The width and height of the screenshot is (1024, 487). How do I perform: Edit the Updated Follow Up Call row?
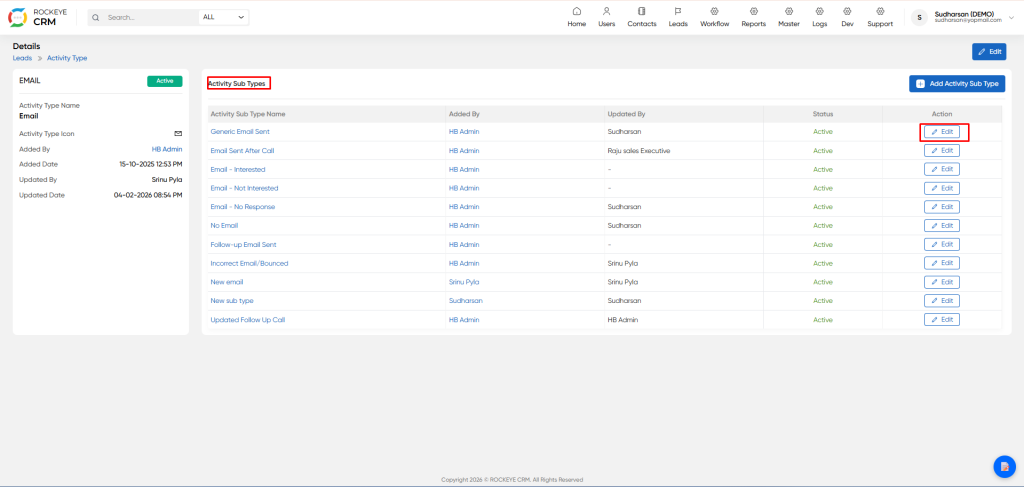click(x=942, y=320)
